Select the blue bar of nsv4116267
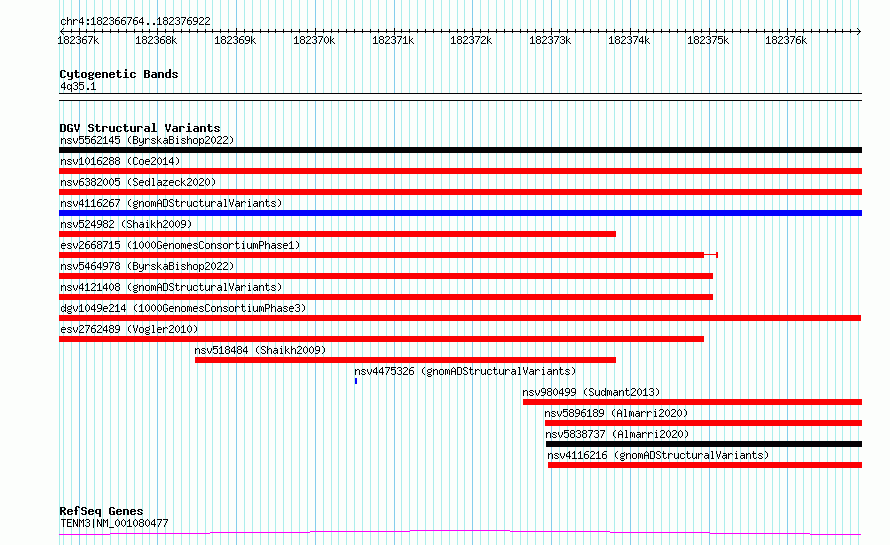The image size is (890, 545). pos(460,213)
